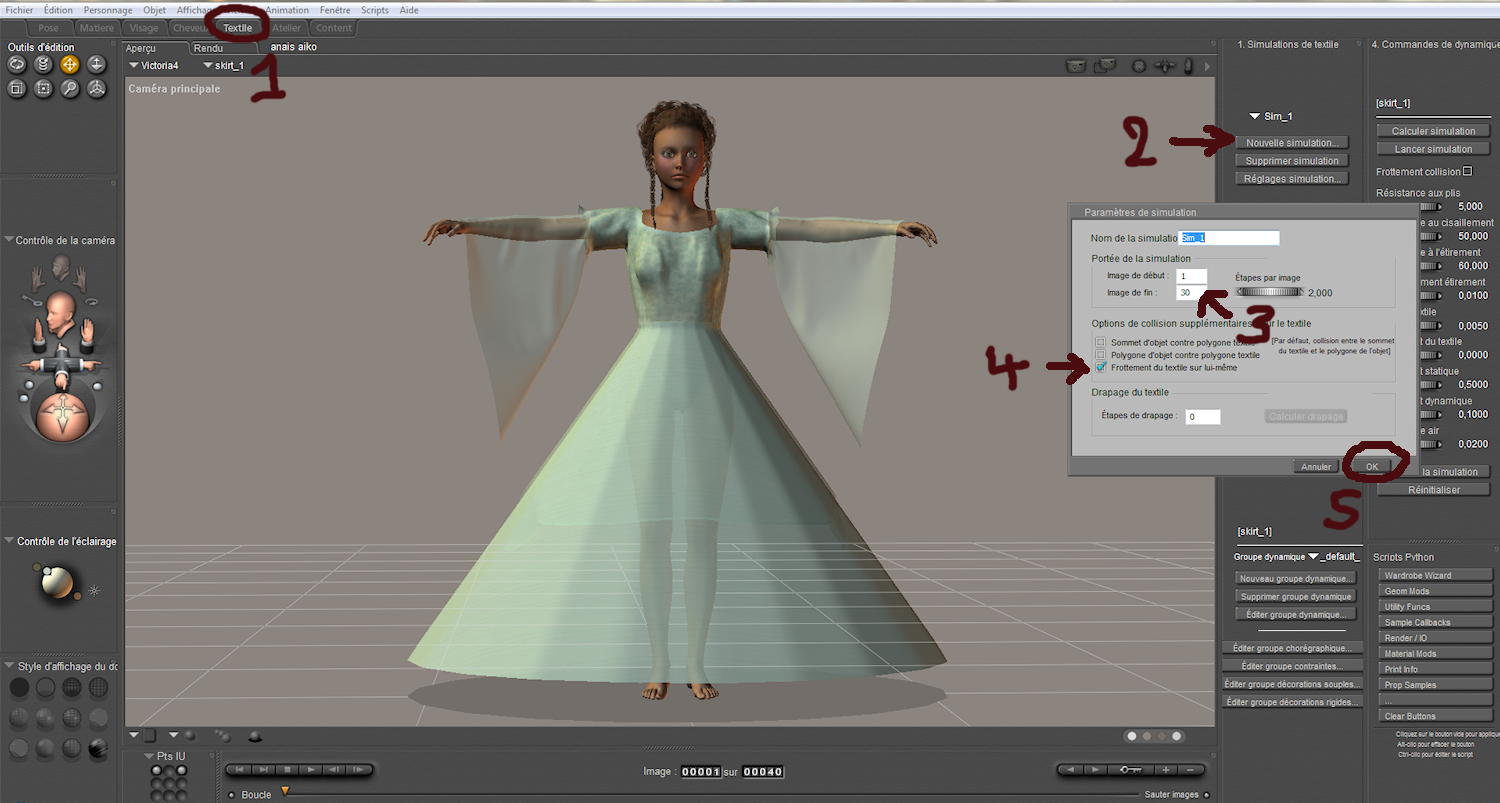The image size is (1500, 803).
Task: Click the Étapes de drapage field
Action: 1203,416
